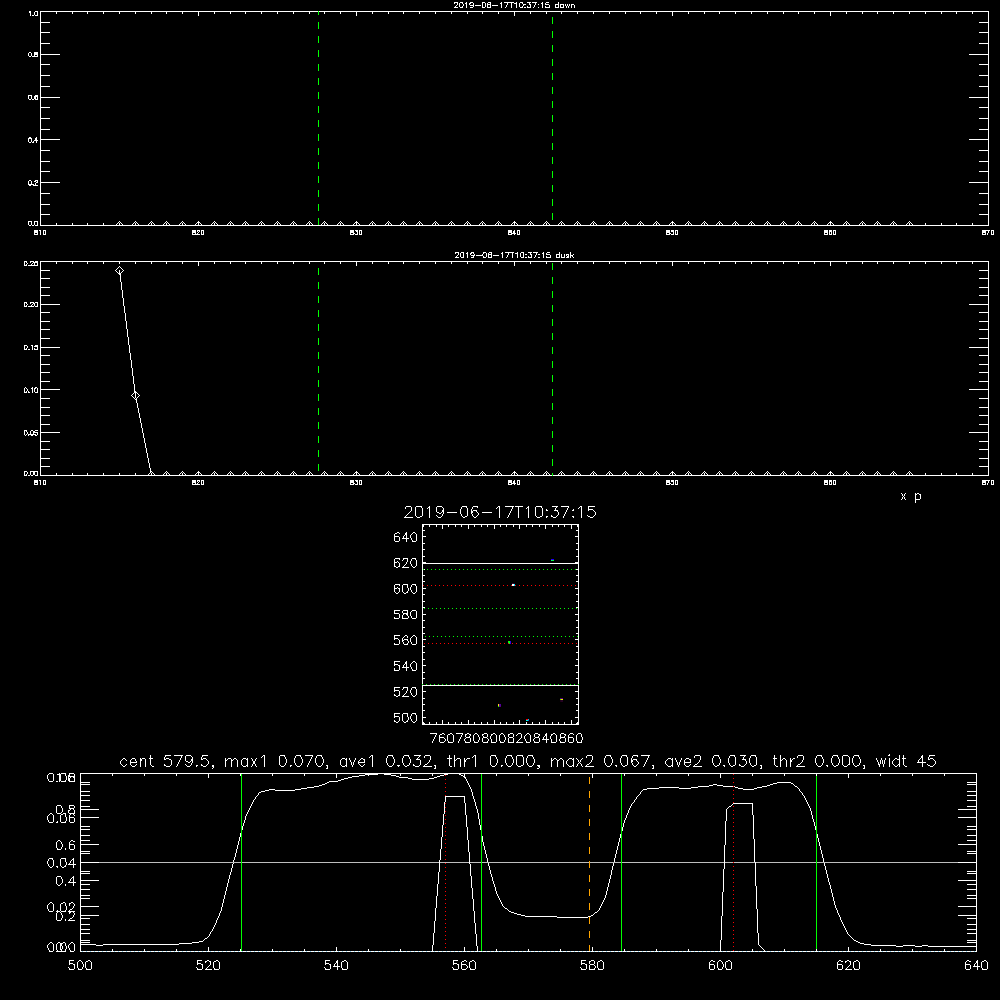Click the green vertical line at 525 in bottom plot
The width and height of the screenshot is (1000, 1000).
tap(241, 862)
